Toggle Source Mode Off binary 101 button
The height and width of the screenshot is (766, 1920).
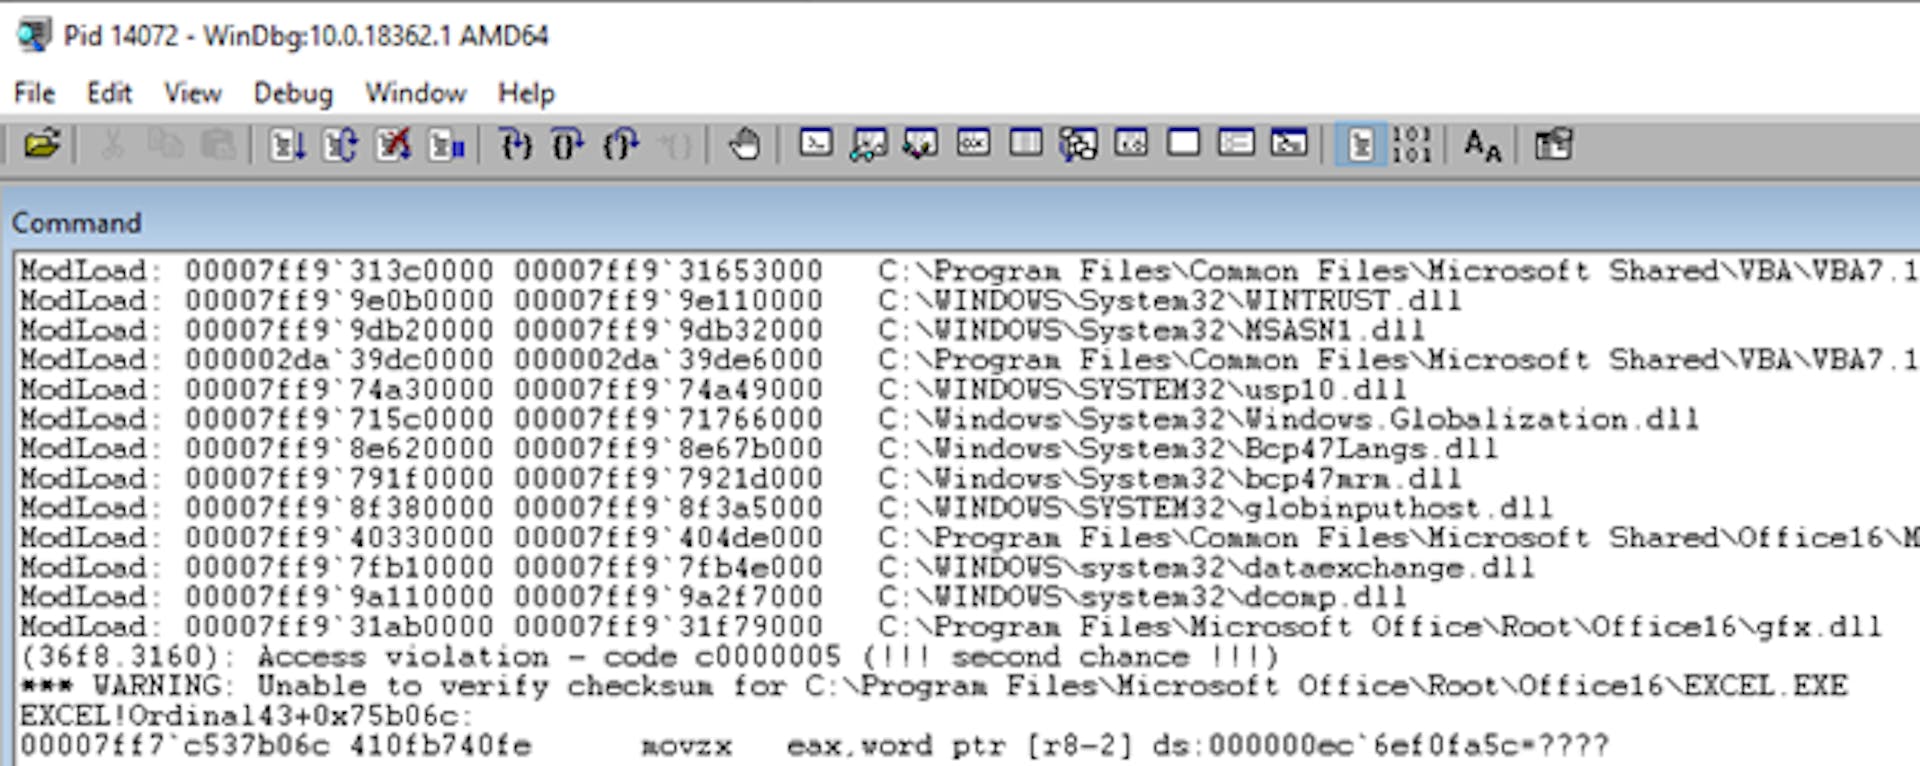click(x=1411, y=145)
